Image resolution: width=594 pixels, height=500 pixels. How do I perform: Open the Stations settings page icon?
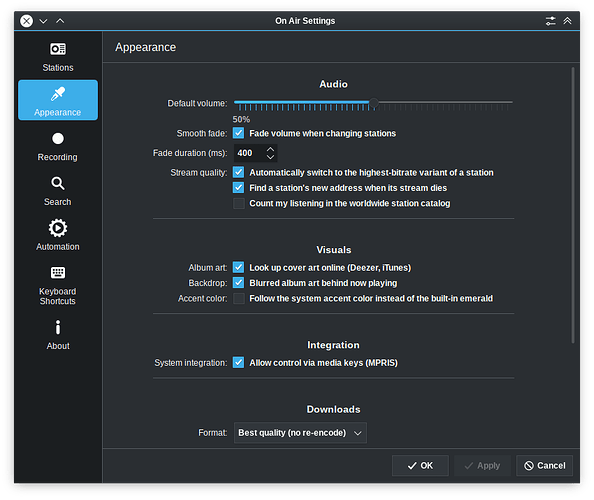point(58,49)
